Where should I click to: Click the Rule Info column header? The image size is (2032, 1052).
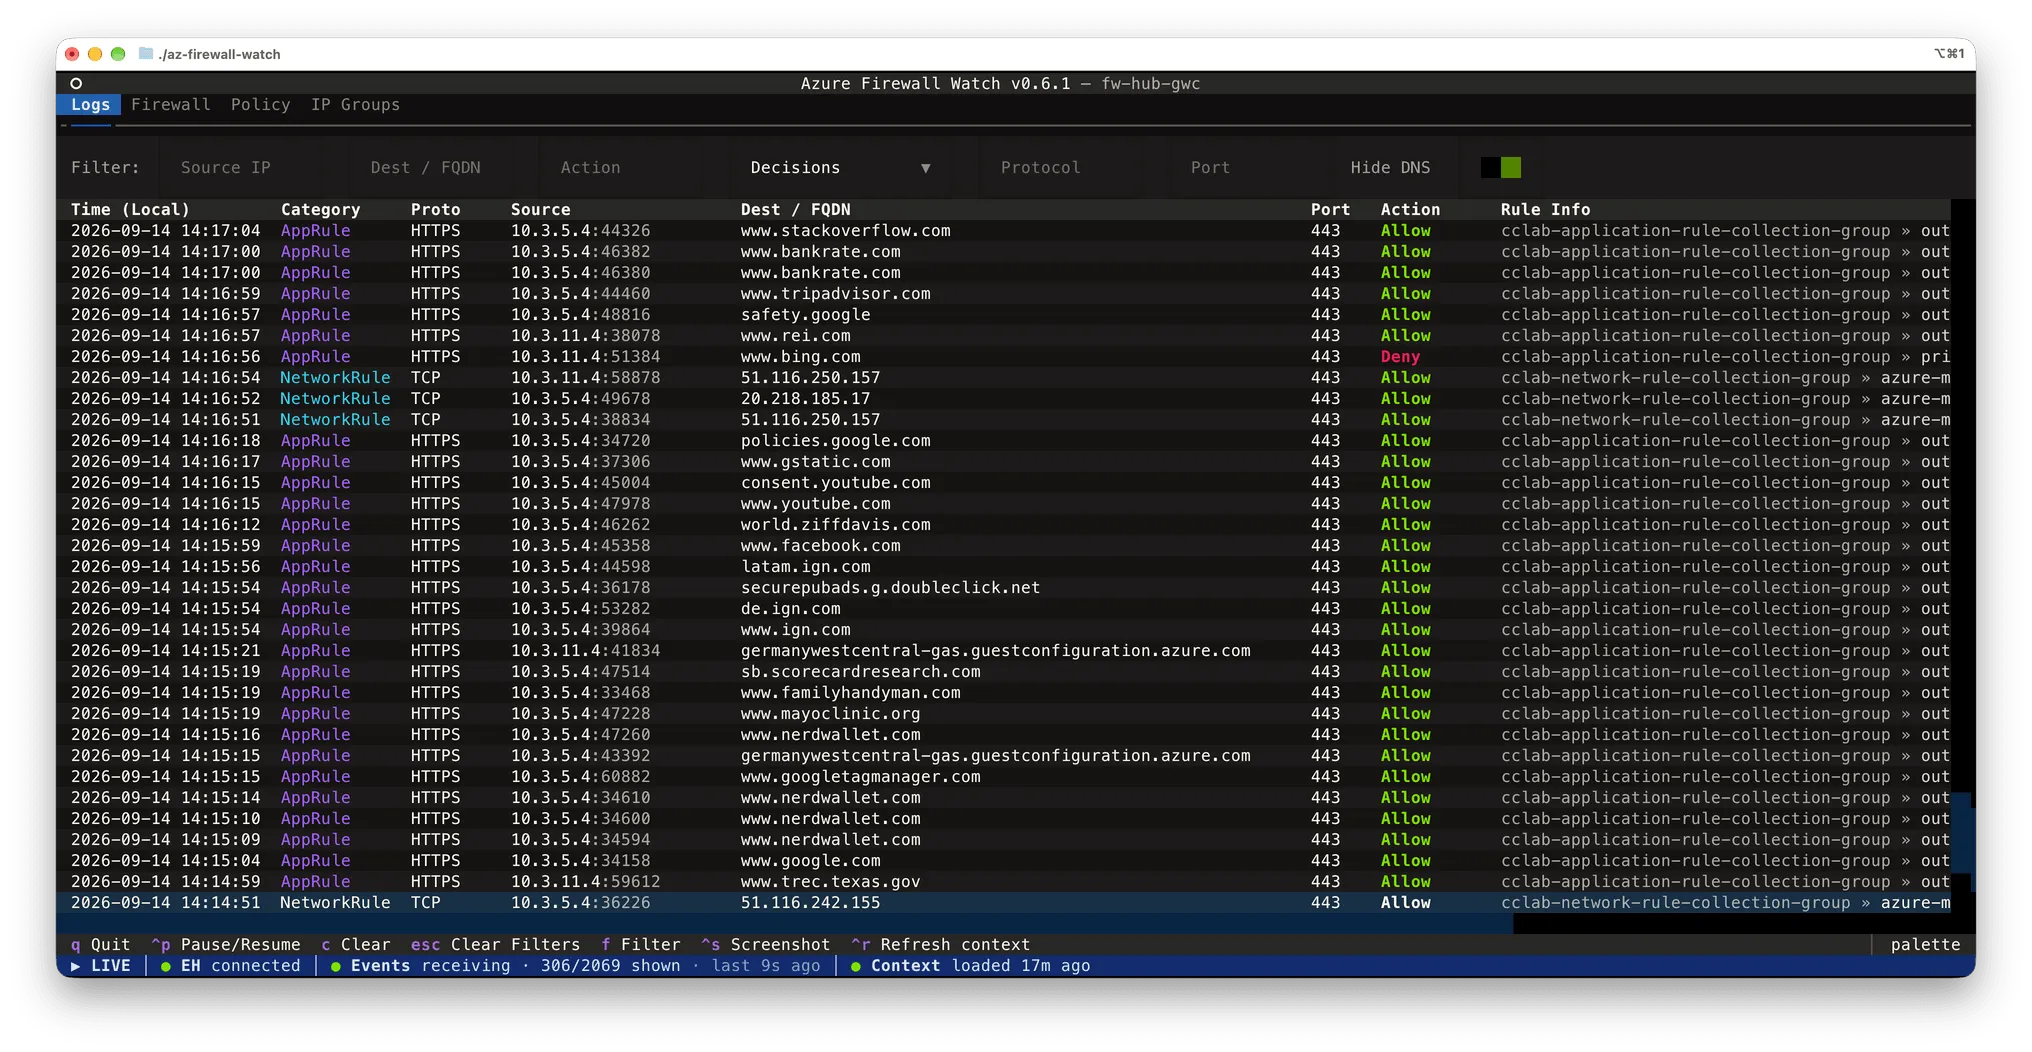1545,209
